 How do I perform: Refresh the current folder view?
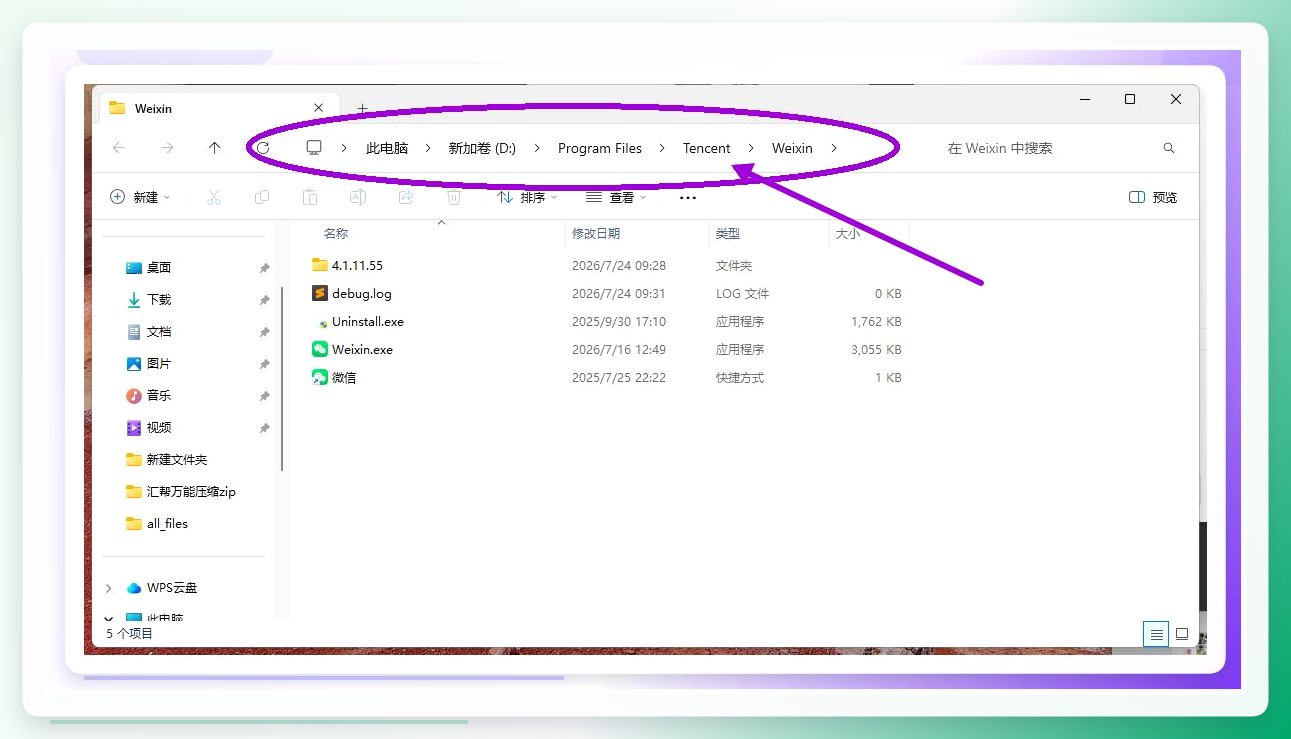(262, 148)
